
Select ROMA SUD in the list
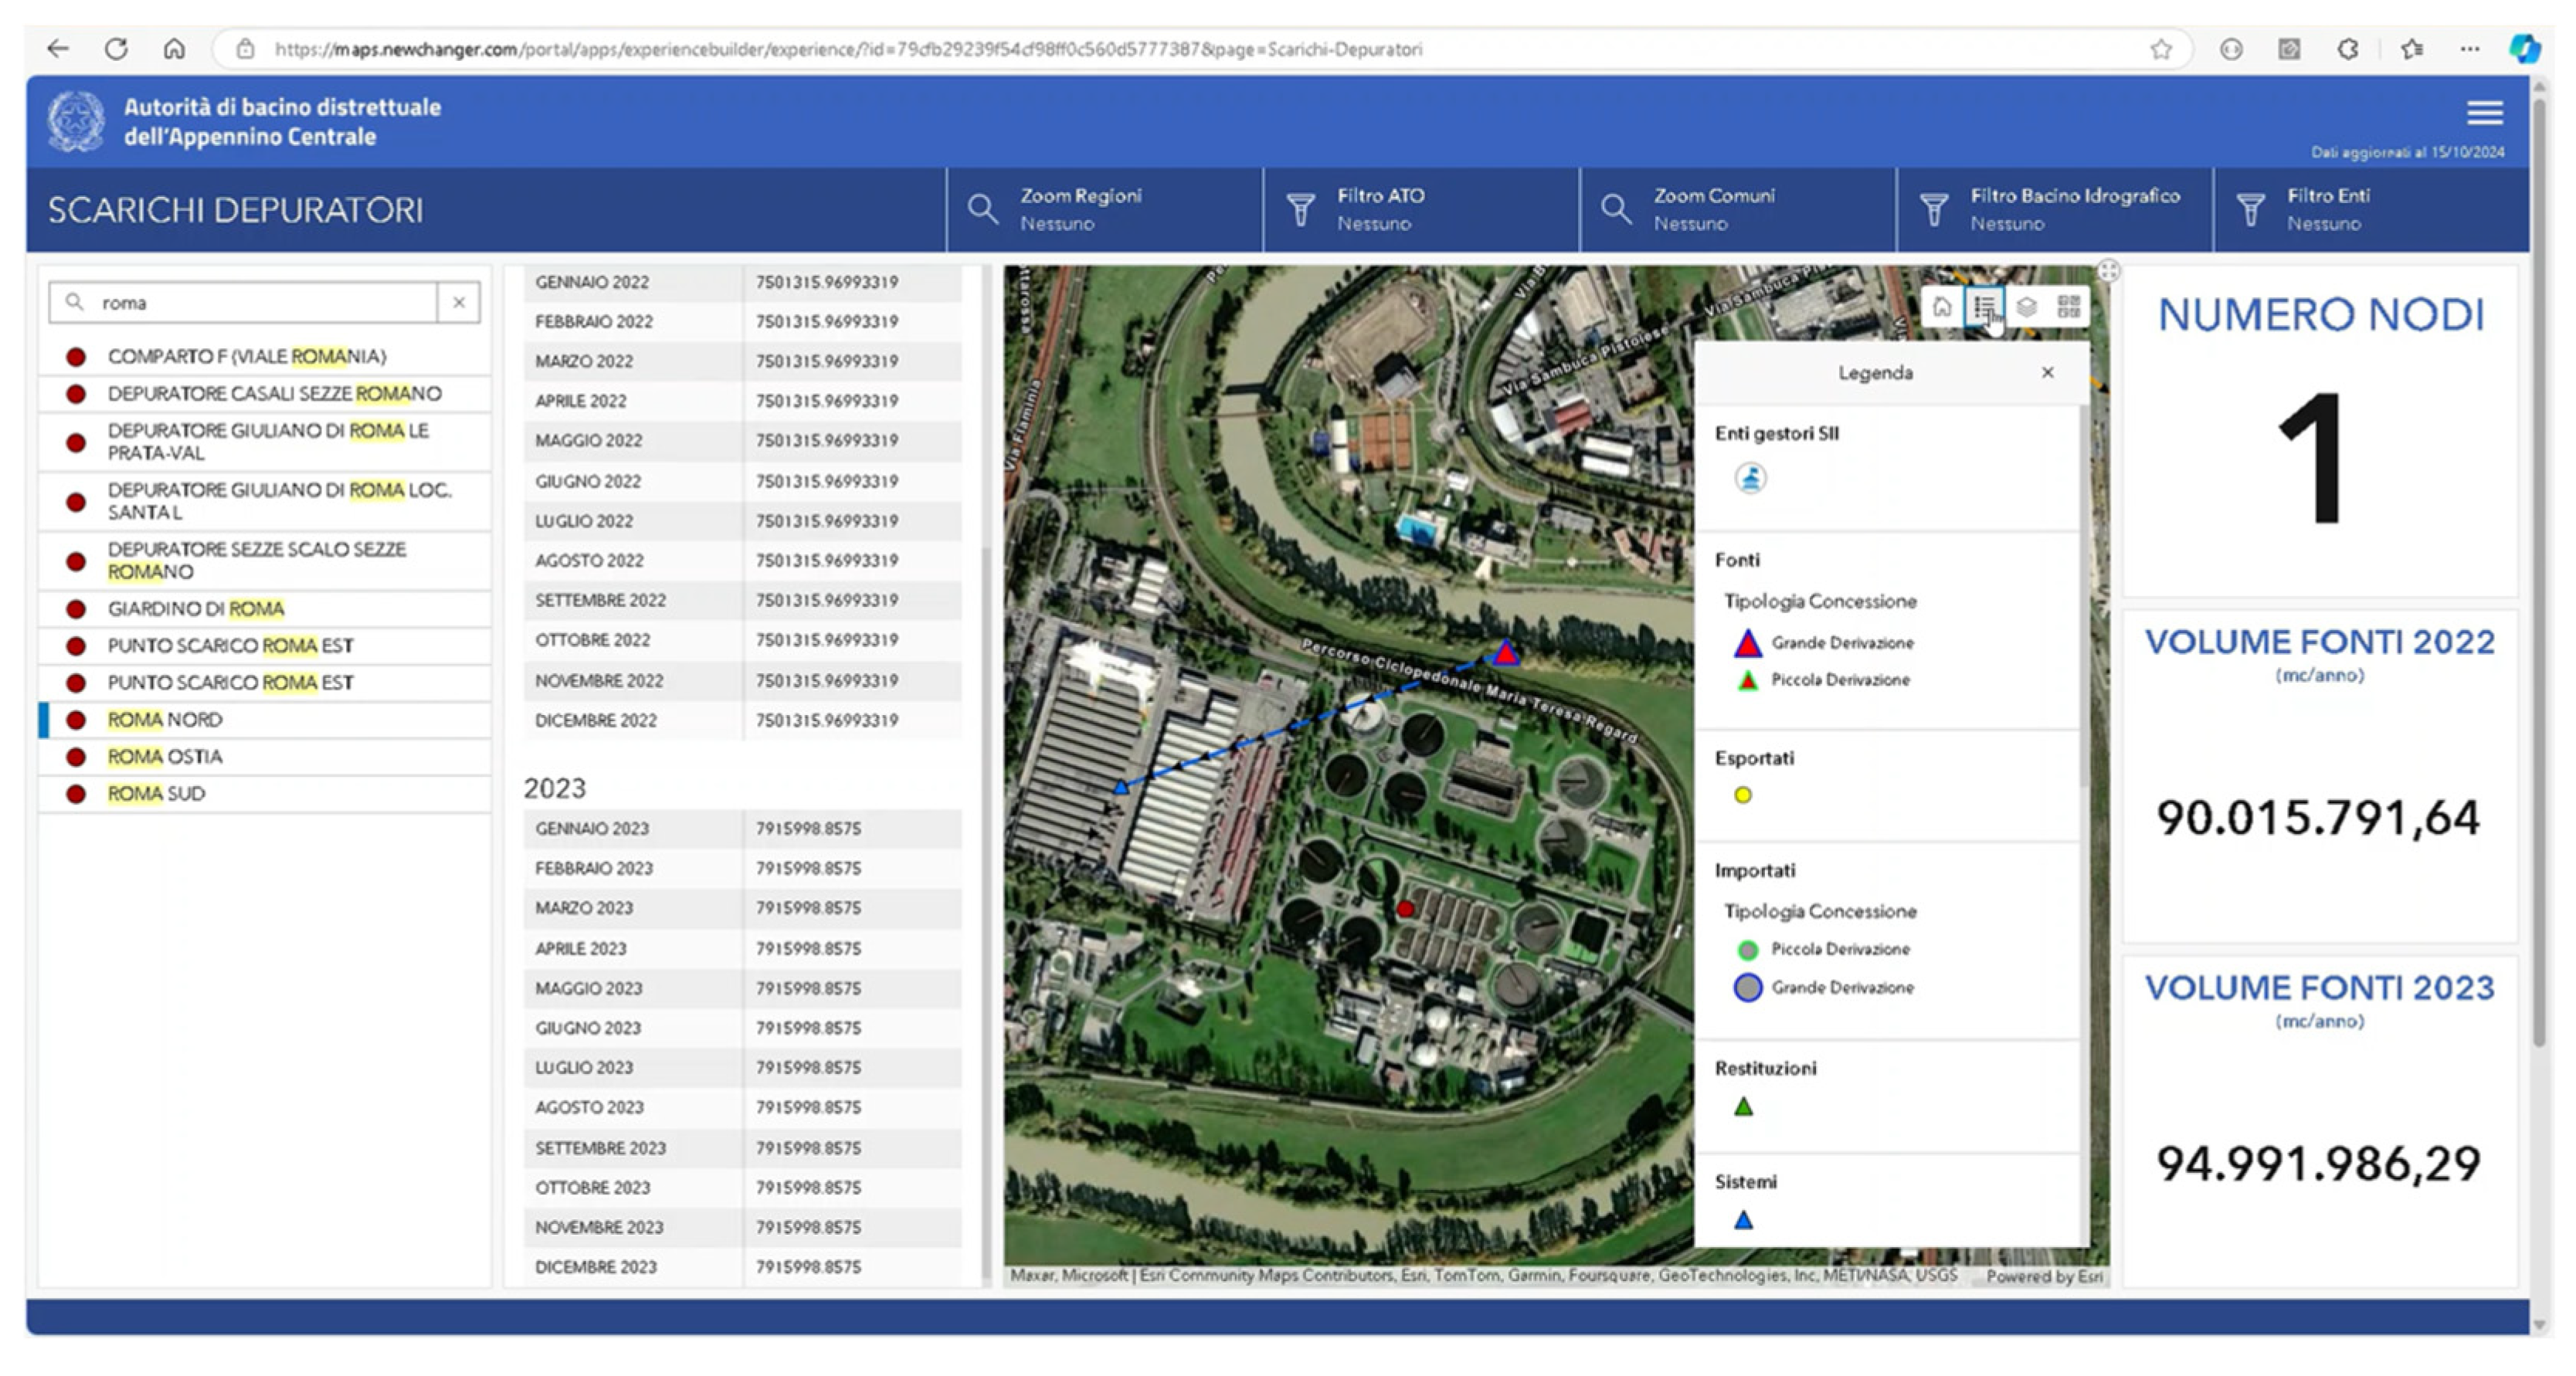(x=265, y=794)
